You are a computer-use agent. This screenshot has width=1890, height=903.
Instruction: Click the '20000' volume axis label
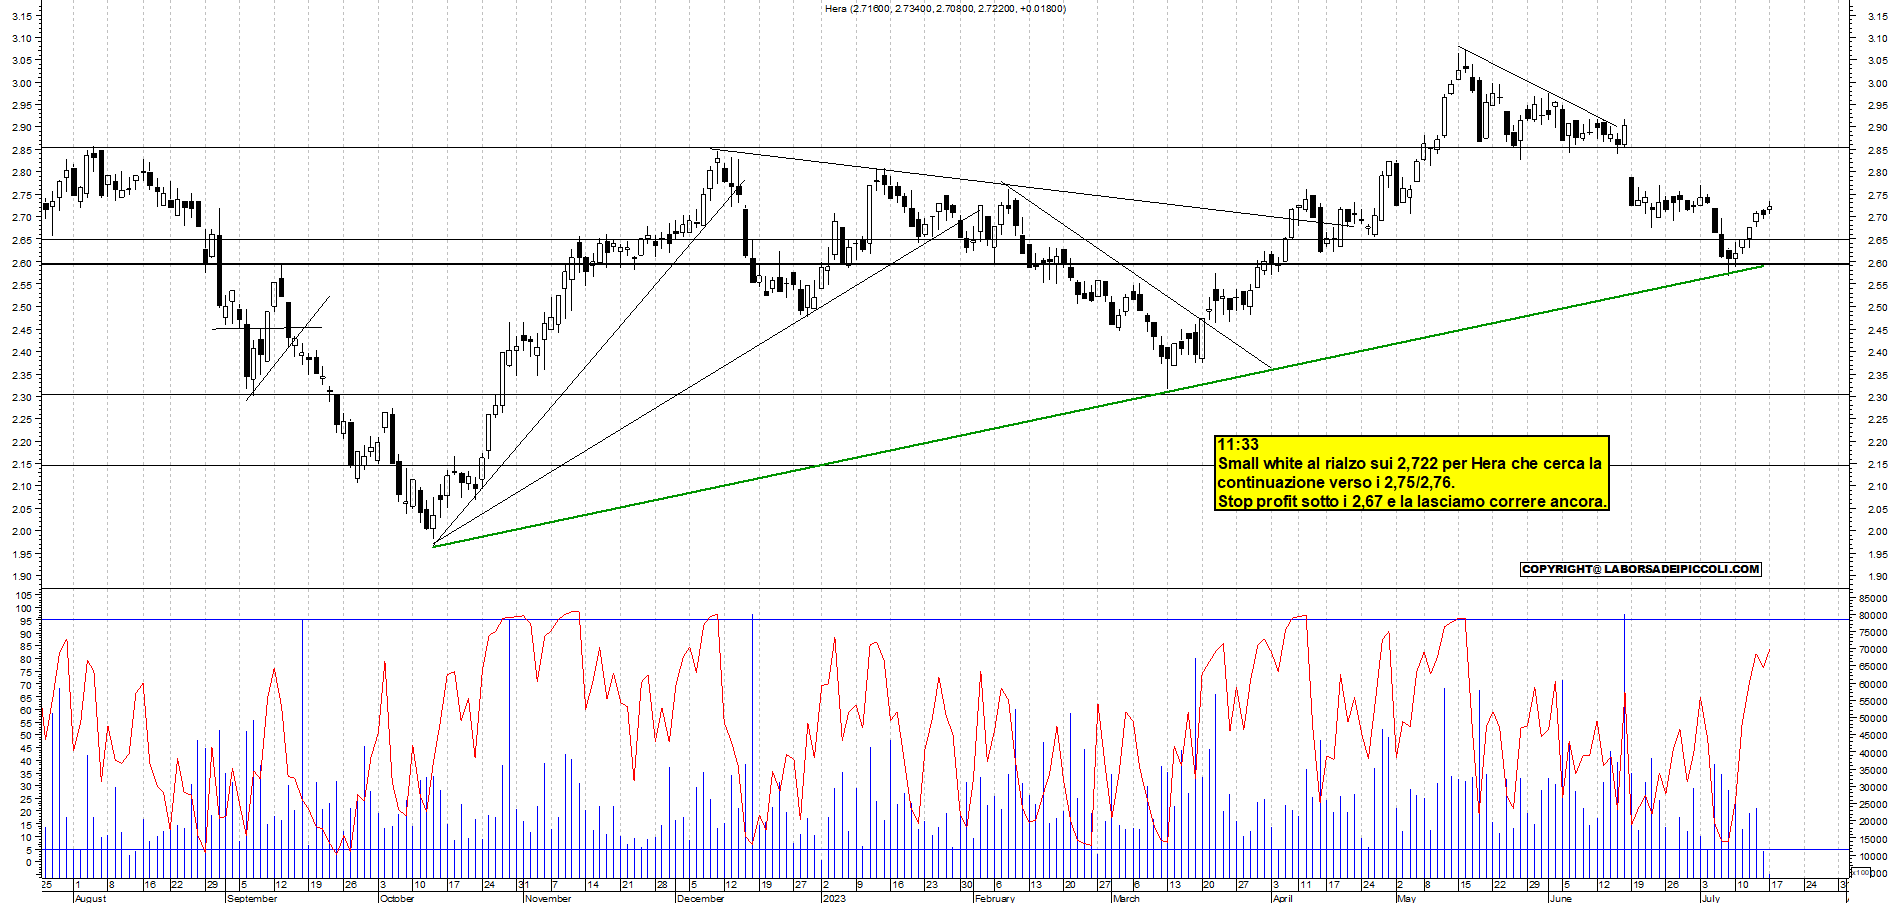coord(1873,821)
